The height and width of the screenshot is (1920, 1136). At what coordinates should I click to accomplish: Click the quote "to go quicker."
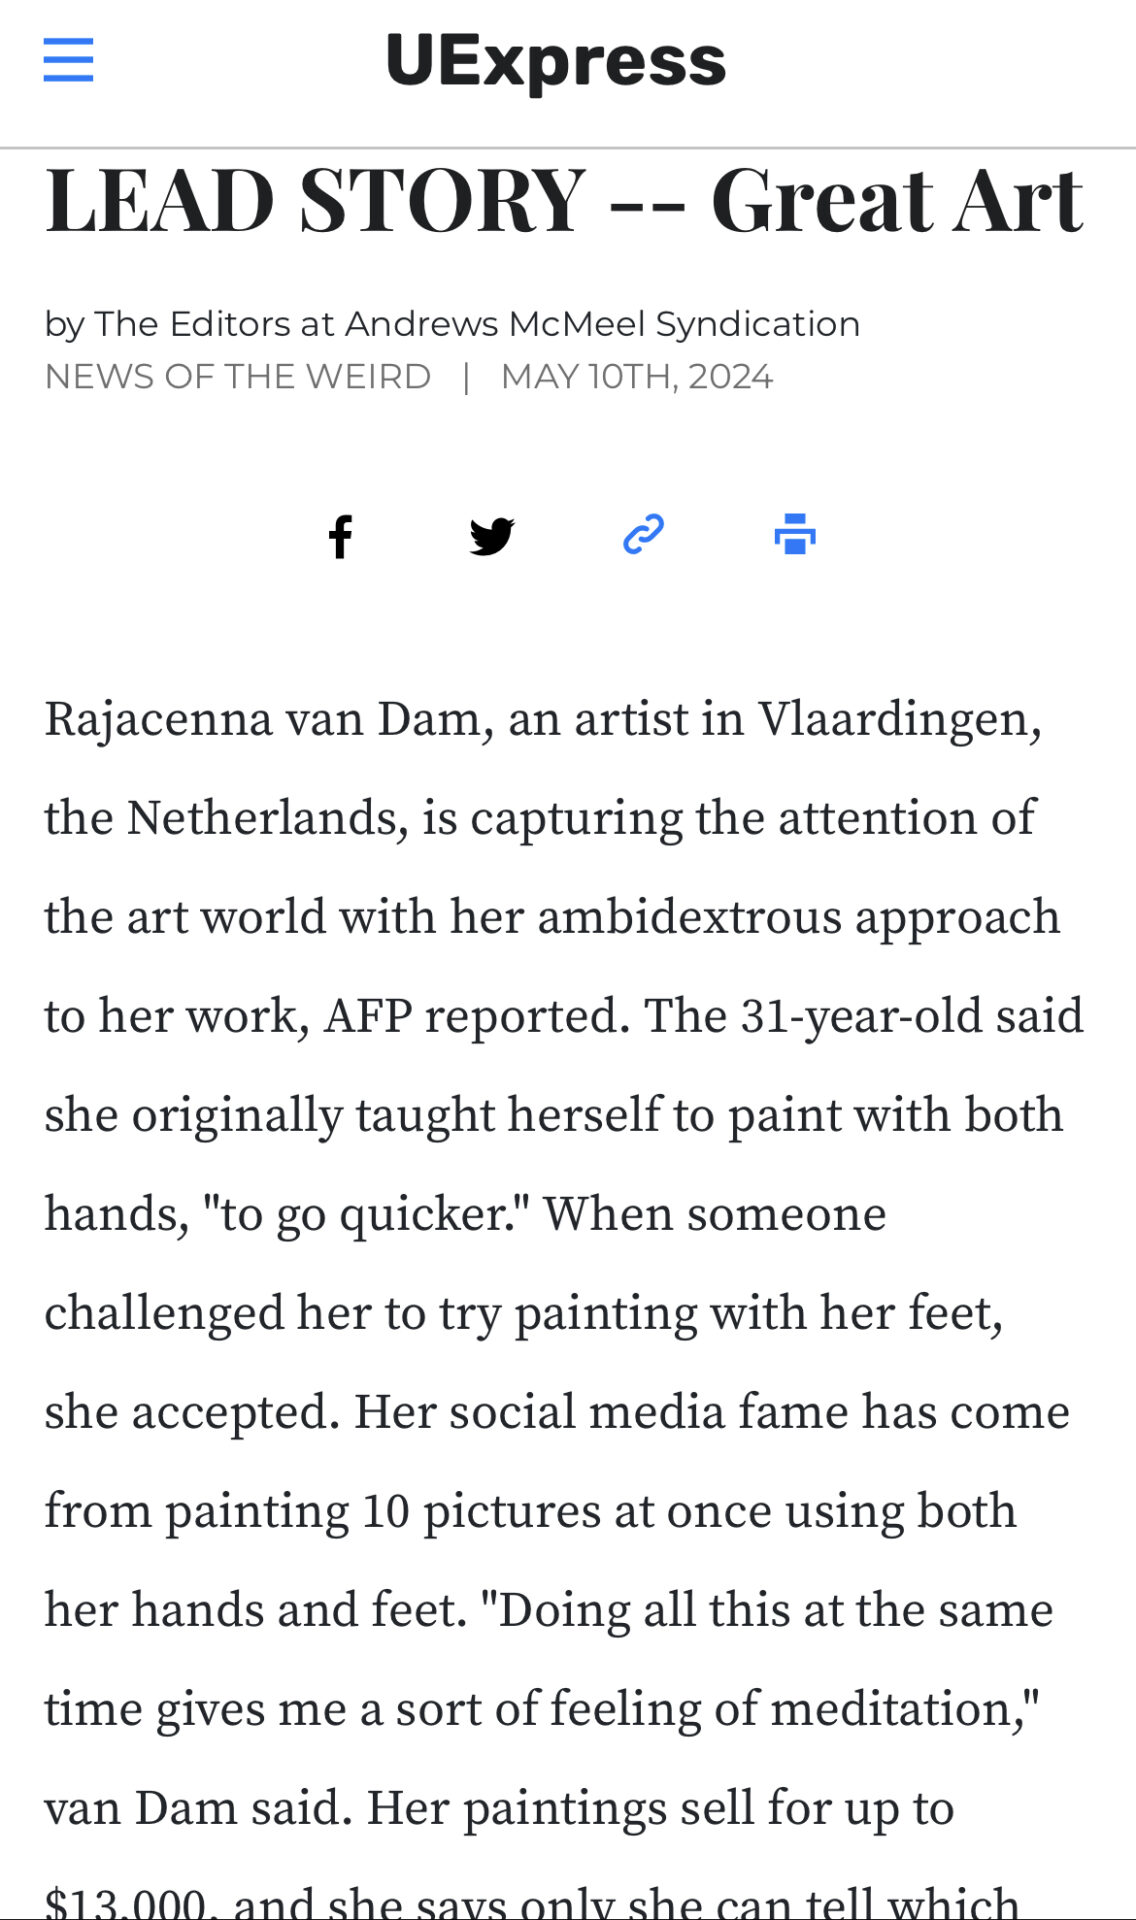pos(366,1214)
